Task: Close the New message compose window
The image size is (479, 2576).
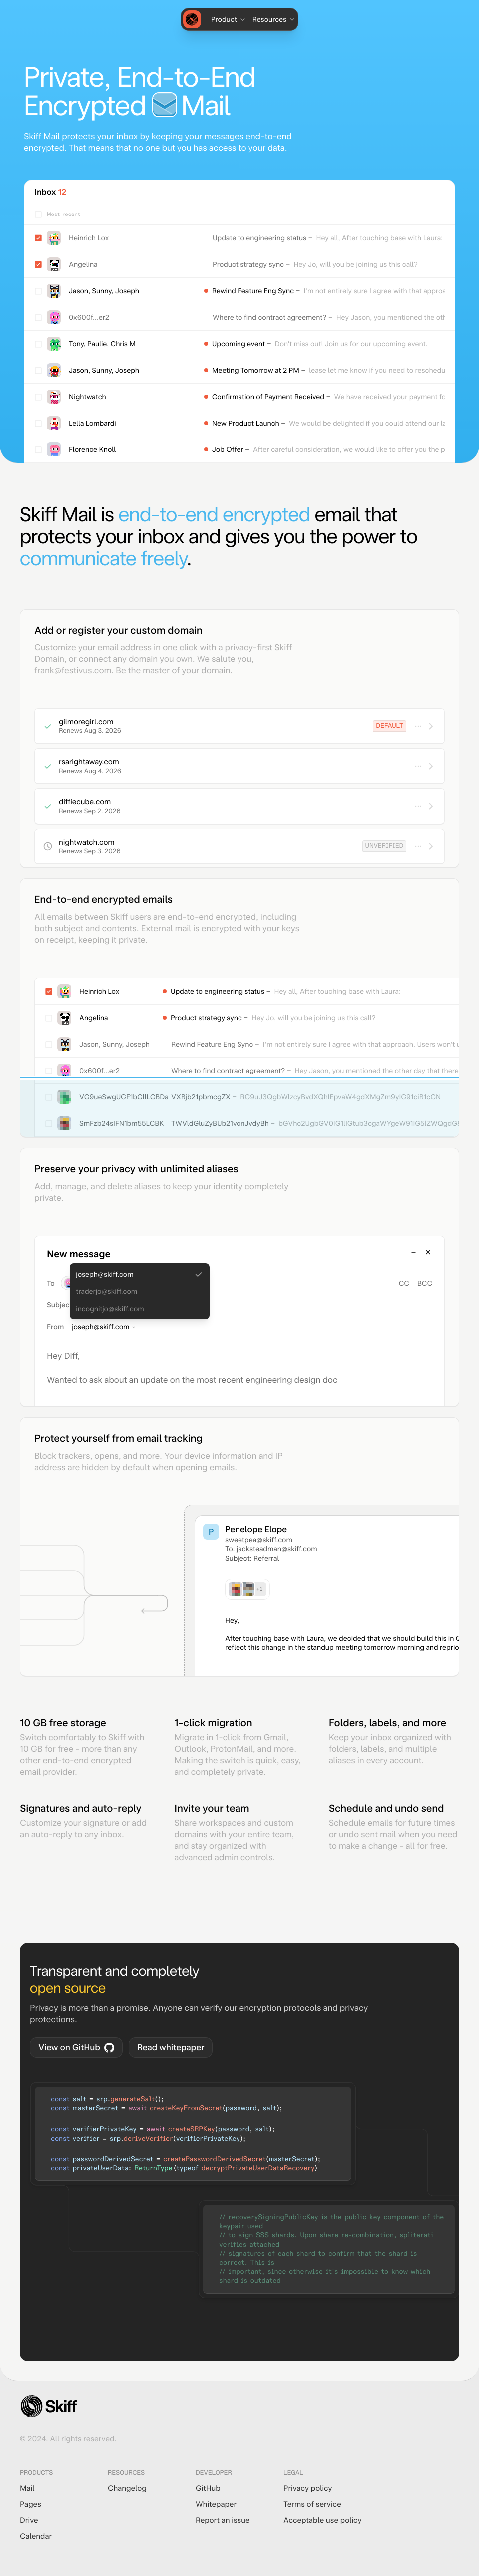Action: (x=428, y=1252)
